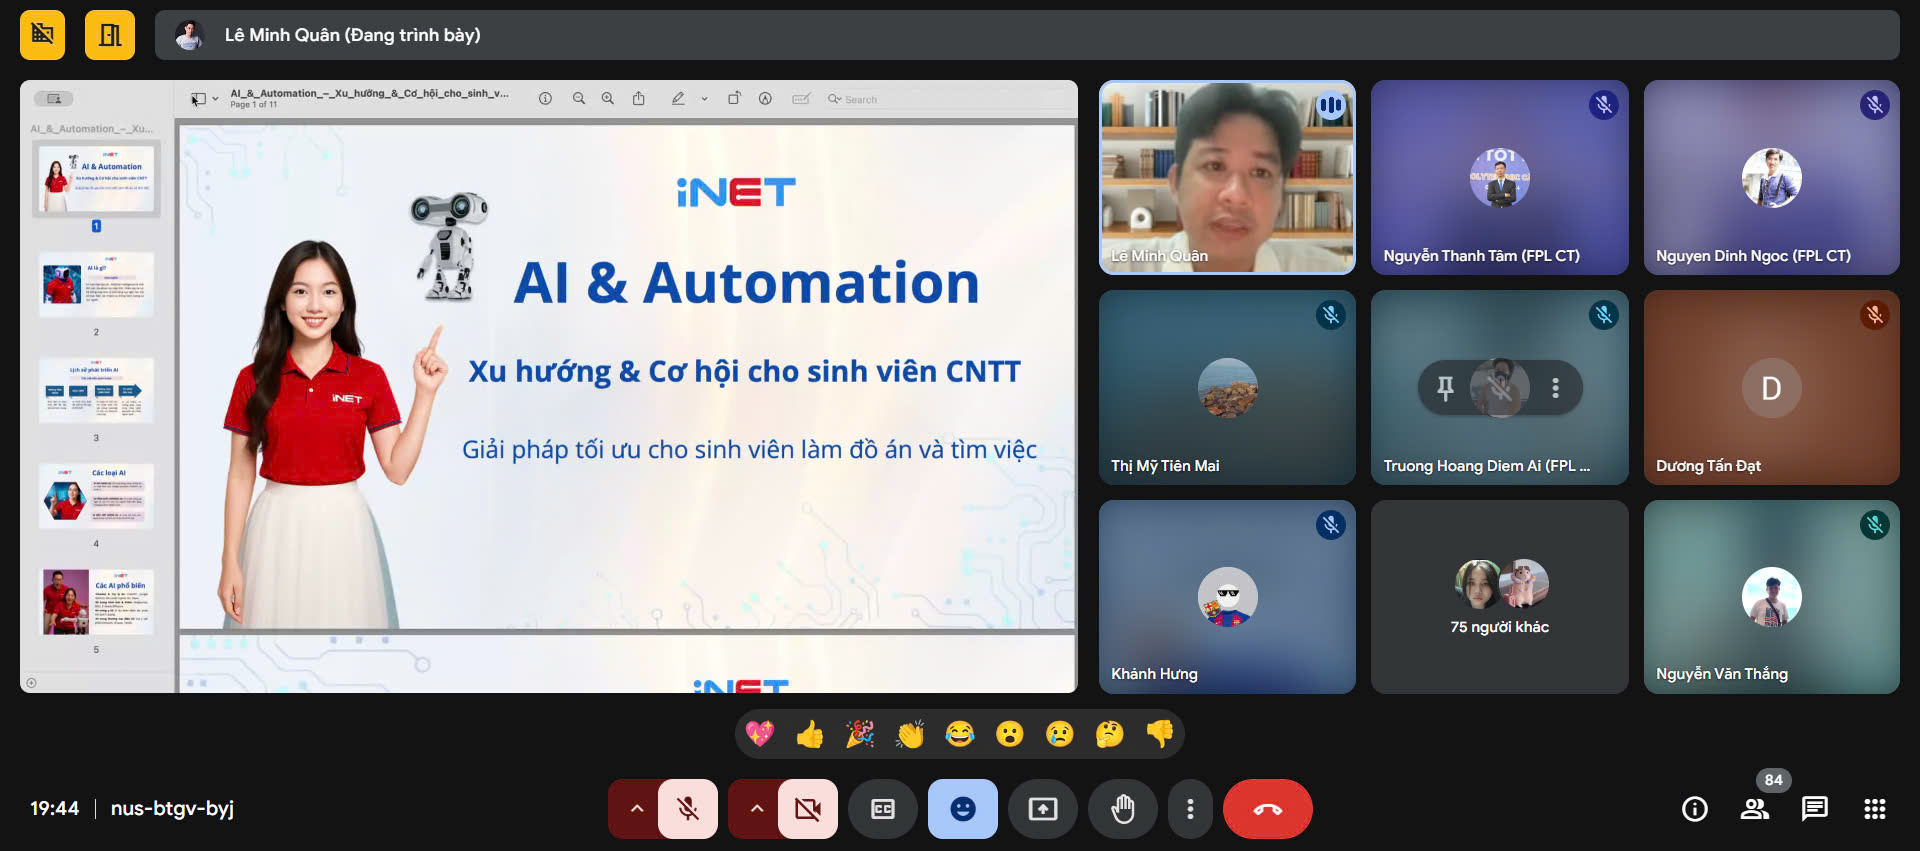
Task: Send thumbs up reaction
Action: [810, 735]
